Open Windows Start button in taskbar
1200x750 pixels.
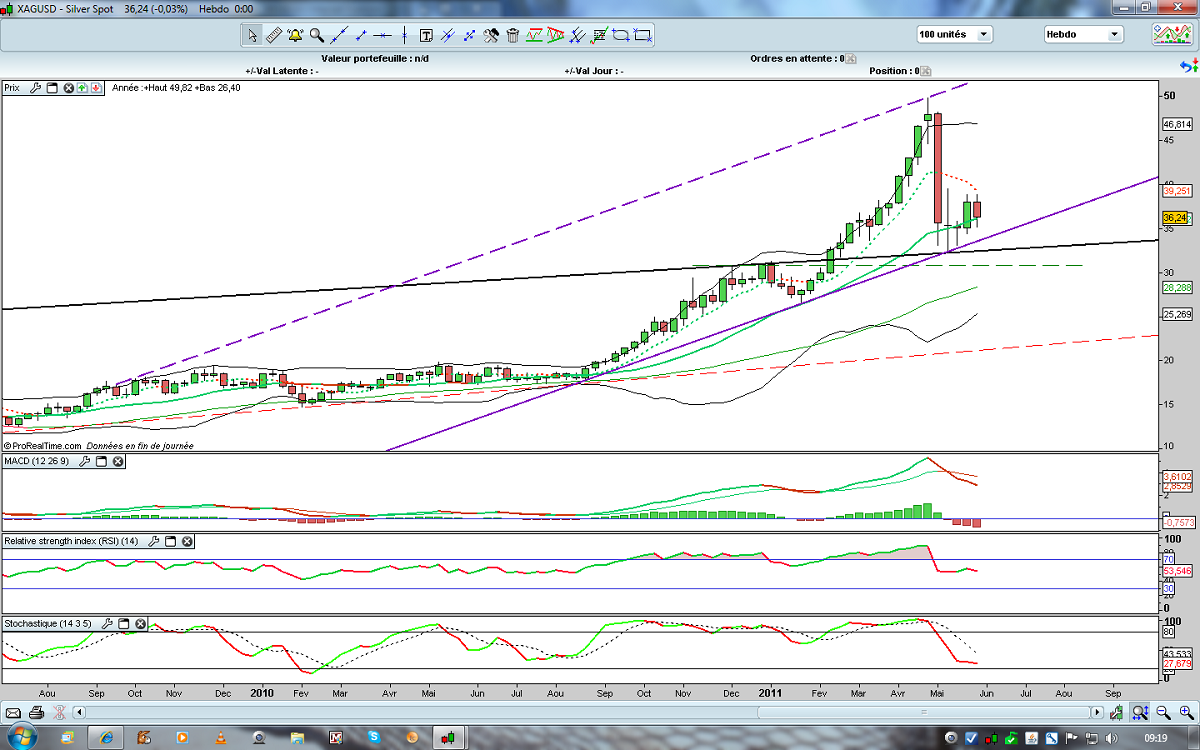[22, 737]
